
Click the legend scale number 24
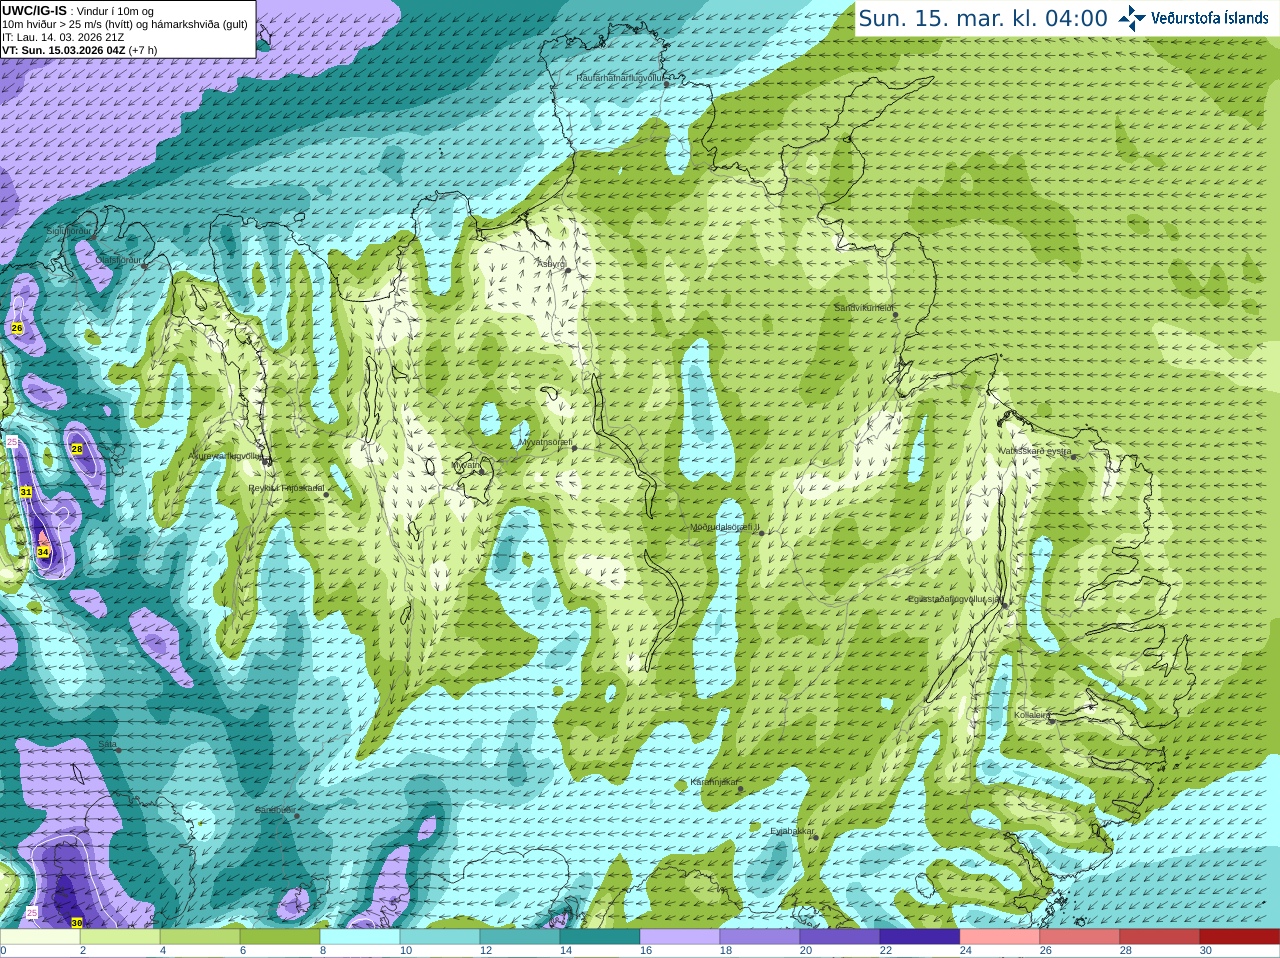click(x=966, y=951)
